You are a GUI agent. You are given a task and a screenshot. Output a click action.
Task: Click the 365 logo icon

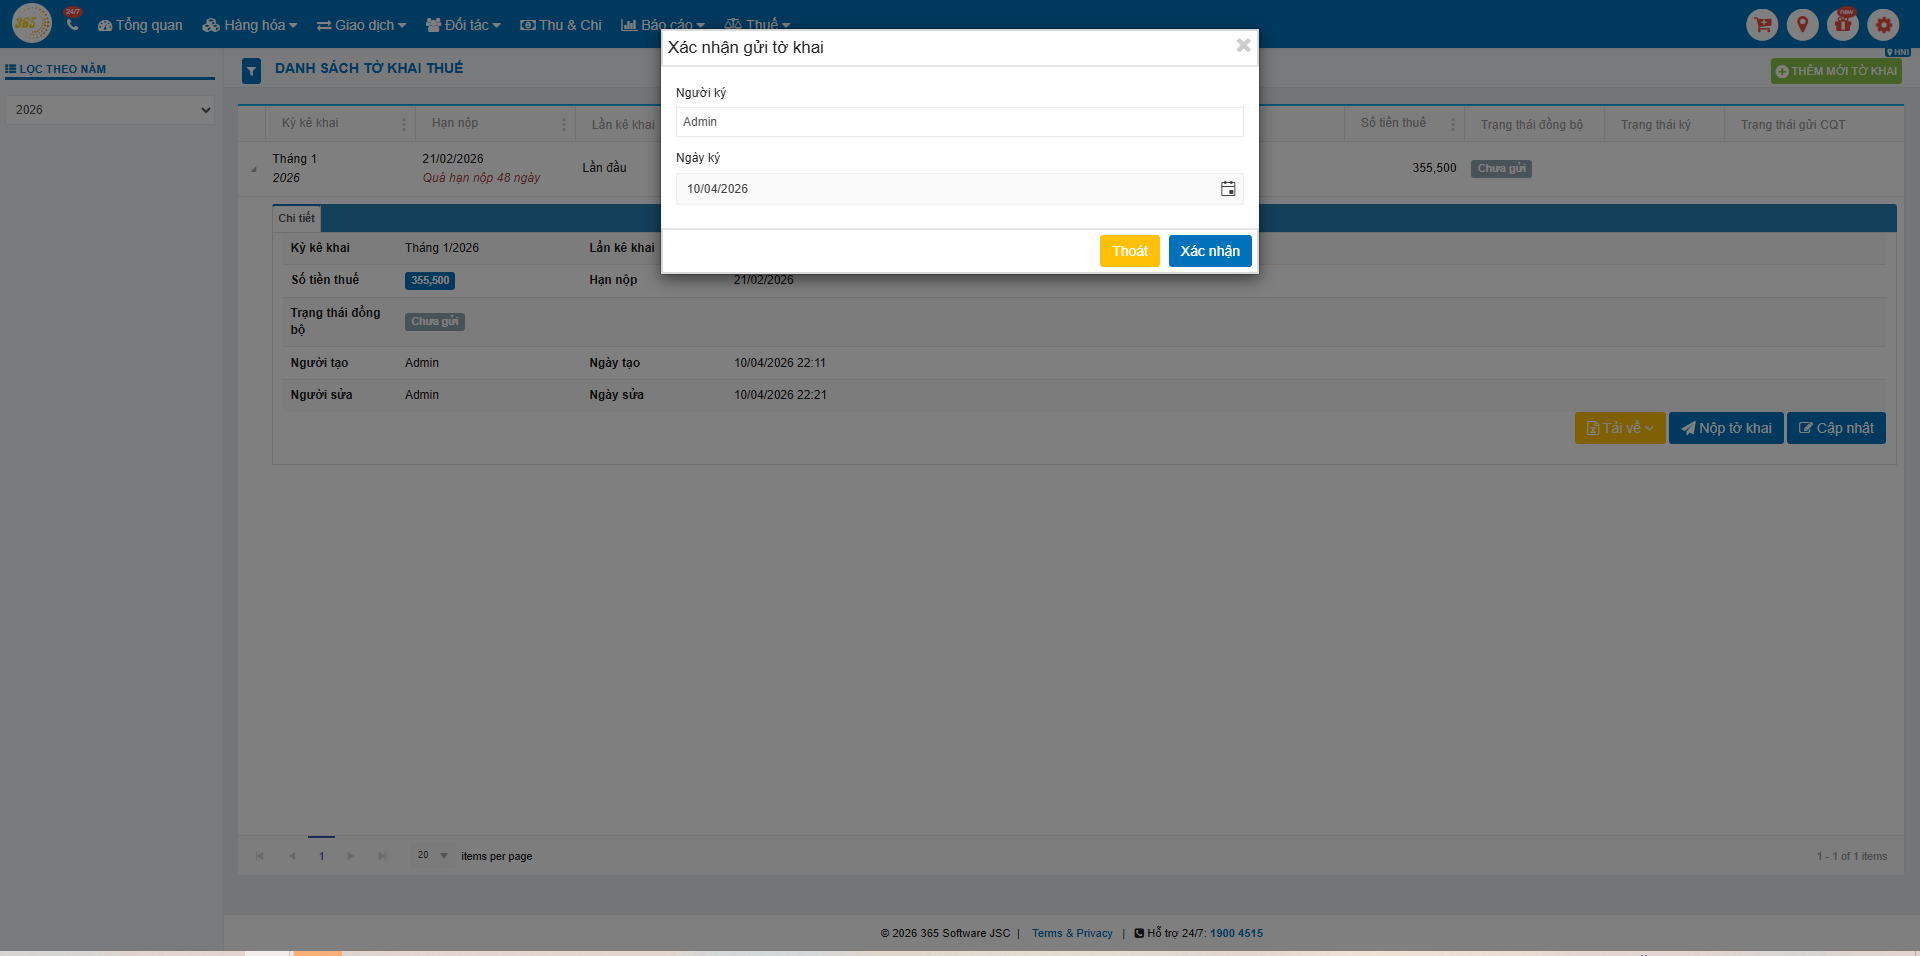[31, 23]
